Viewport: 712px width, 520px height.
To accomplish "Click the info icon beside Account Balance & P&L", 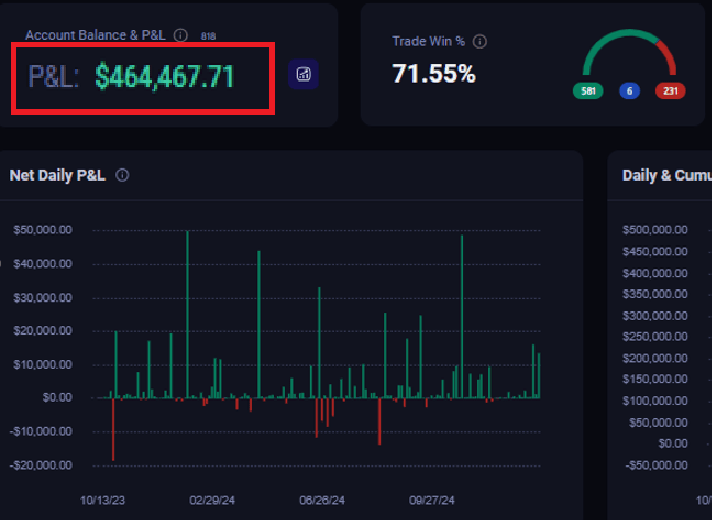I will coord(181,35).
